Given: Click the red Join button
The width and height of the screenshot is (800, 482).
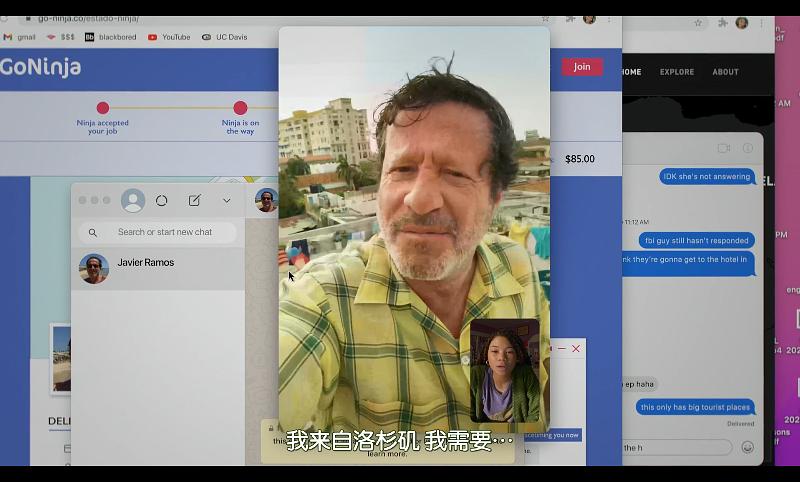Looking at the screenshot, I should (x=581, y=67).
